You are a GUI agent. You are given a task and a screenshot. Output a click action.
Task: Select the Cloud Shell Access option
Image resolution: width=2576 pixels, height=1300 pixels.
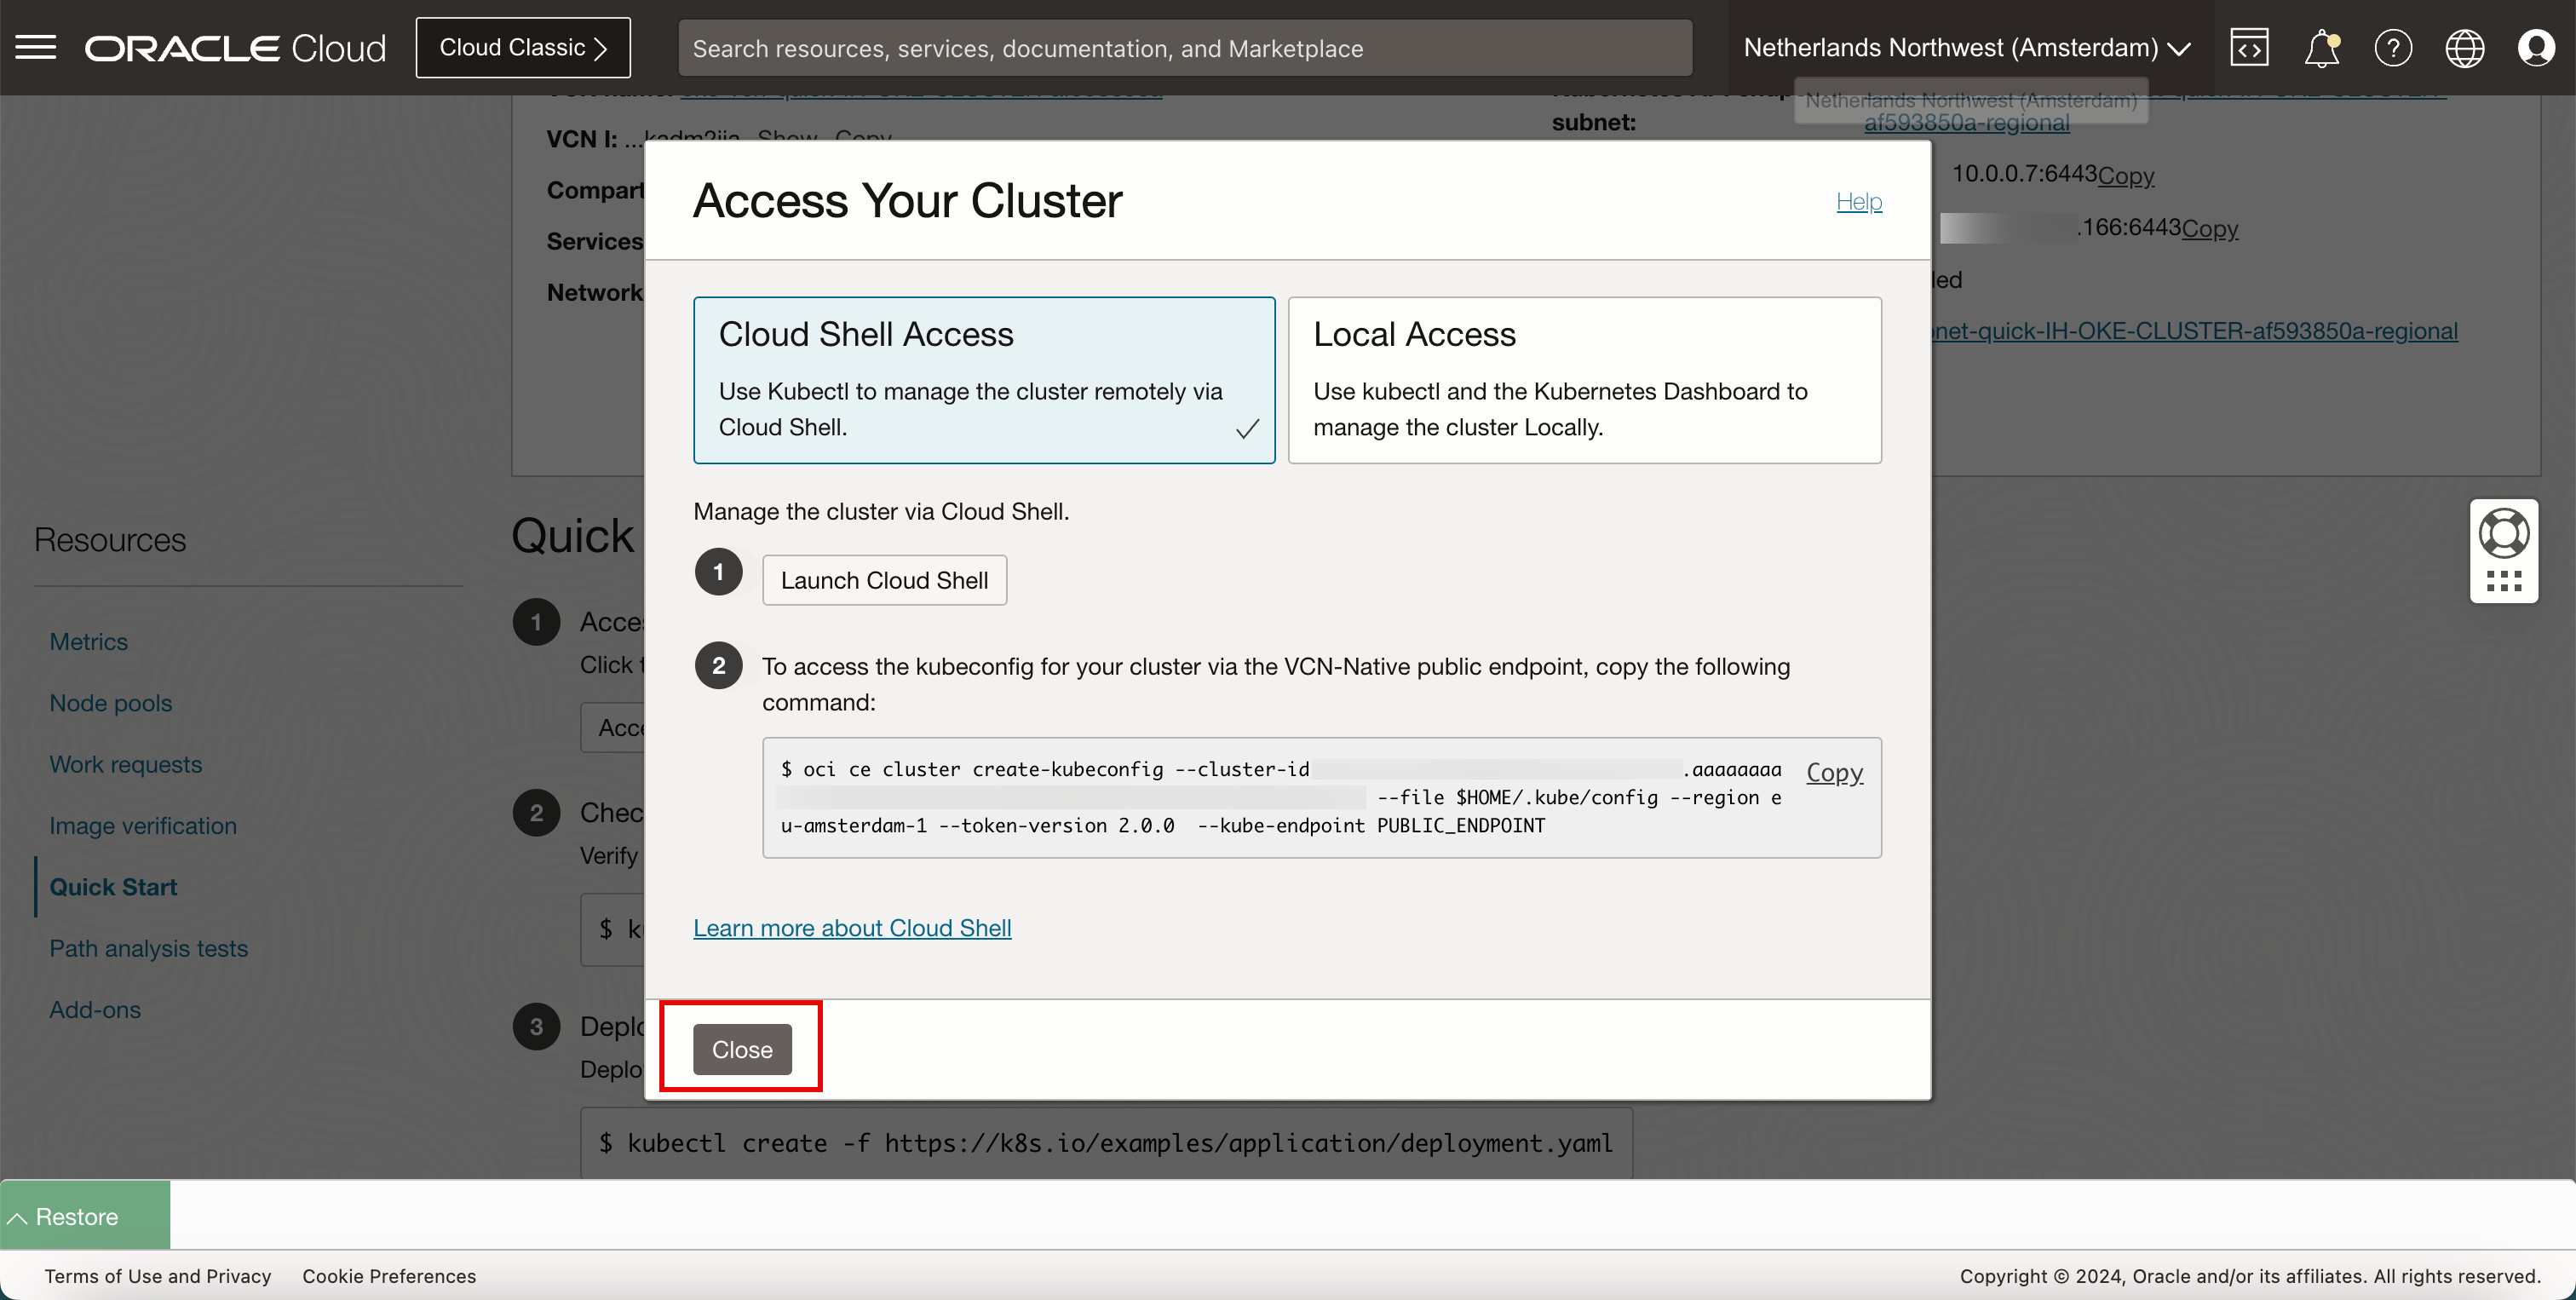click(984, 379)
